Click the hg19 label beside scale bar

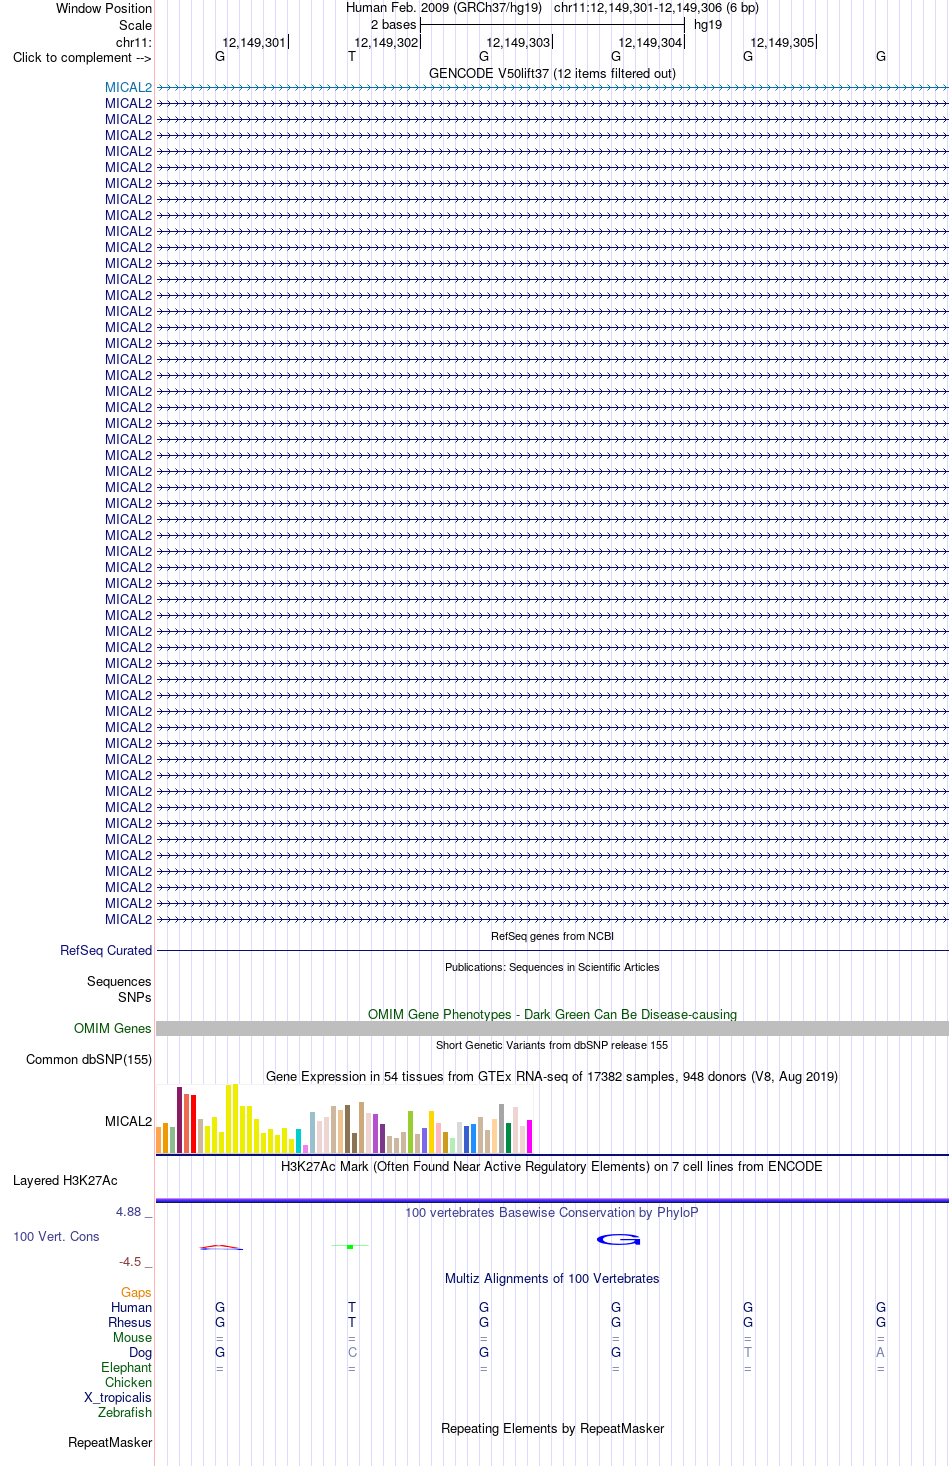coord(708,25)
